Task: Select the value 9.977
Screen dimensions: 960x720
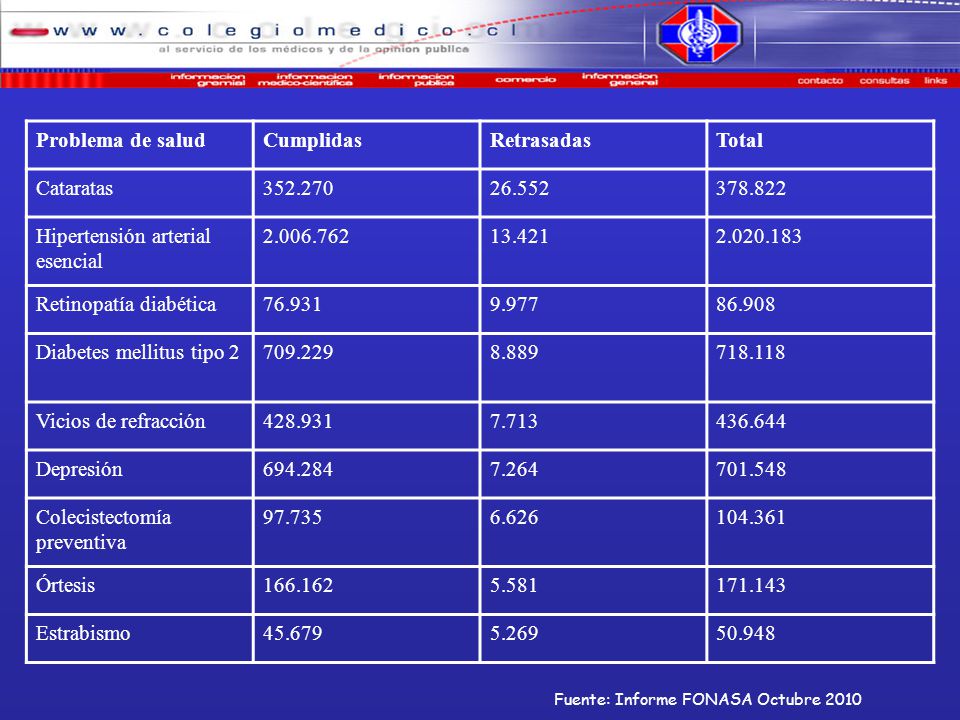Action: click(514, 304)
